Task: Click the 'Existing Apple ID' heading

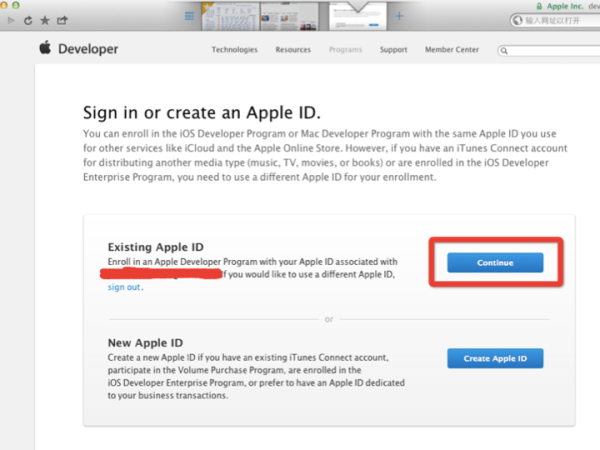Action: pos(156,247)
